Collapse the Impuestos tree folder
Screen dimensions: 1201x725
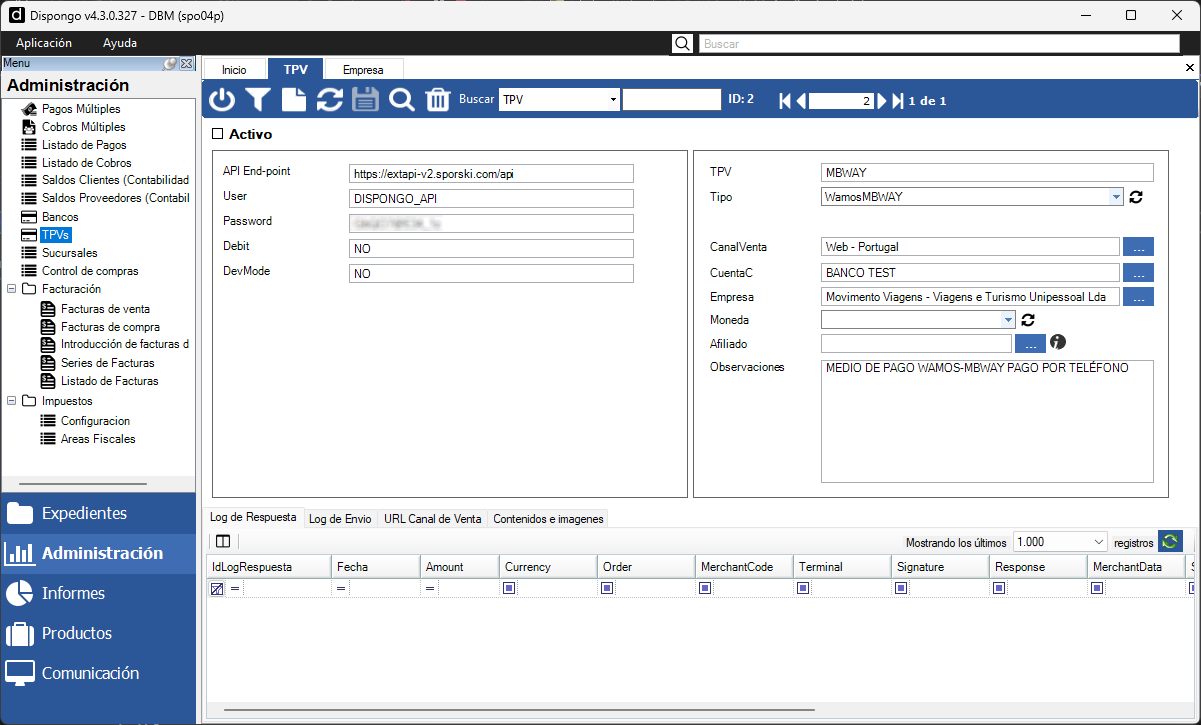tap(12, 401)
